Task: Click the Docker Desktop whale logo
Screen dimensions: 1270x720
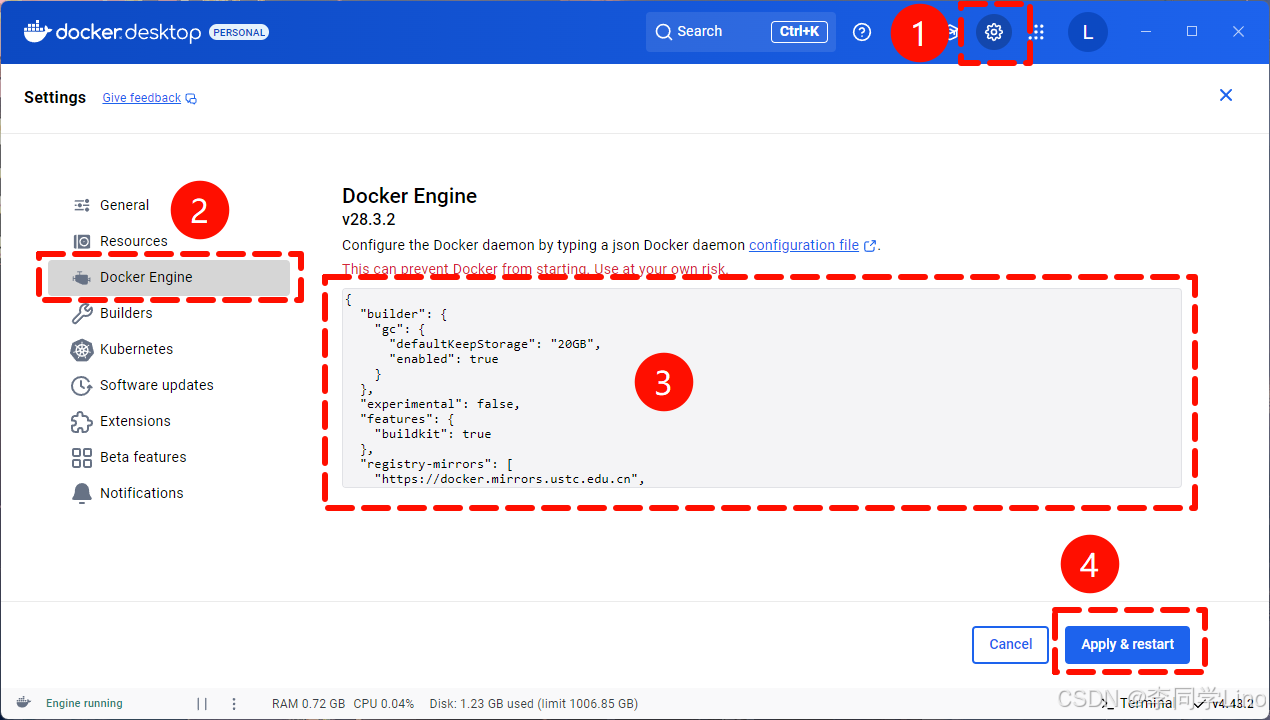Action: pyautogui.click(x=36, y=31)
